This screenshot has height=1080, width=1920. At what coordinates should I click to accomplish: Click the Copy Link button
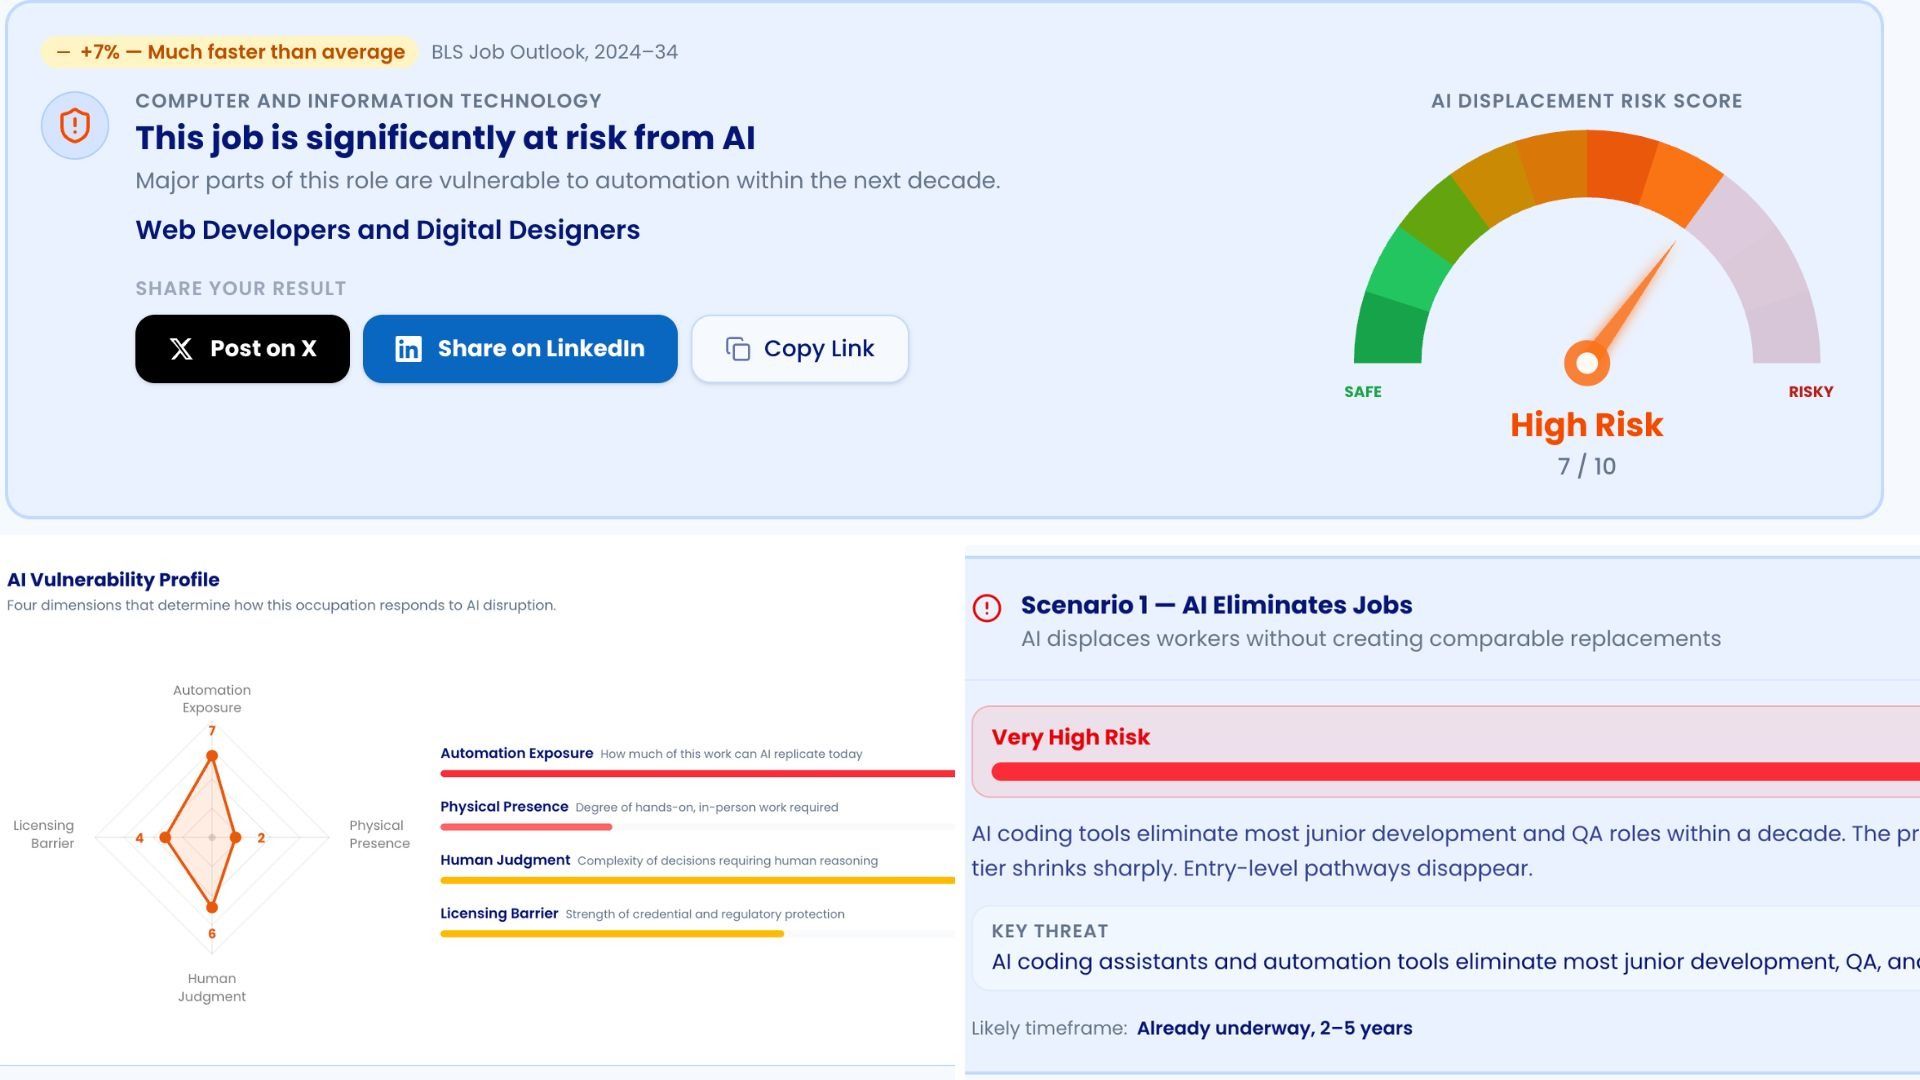point(799,349)
